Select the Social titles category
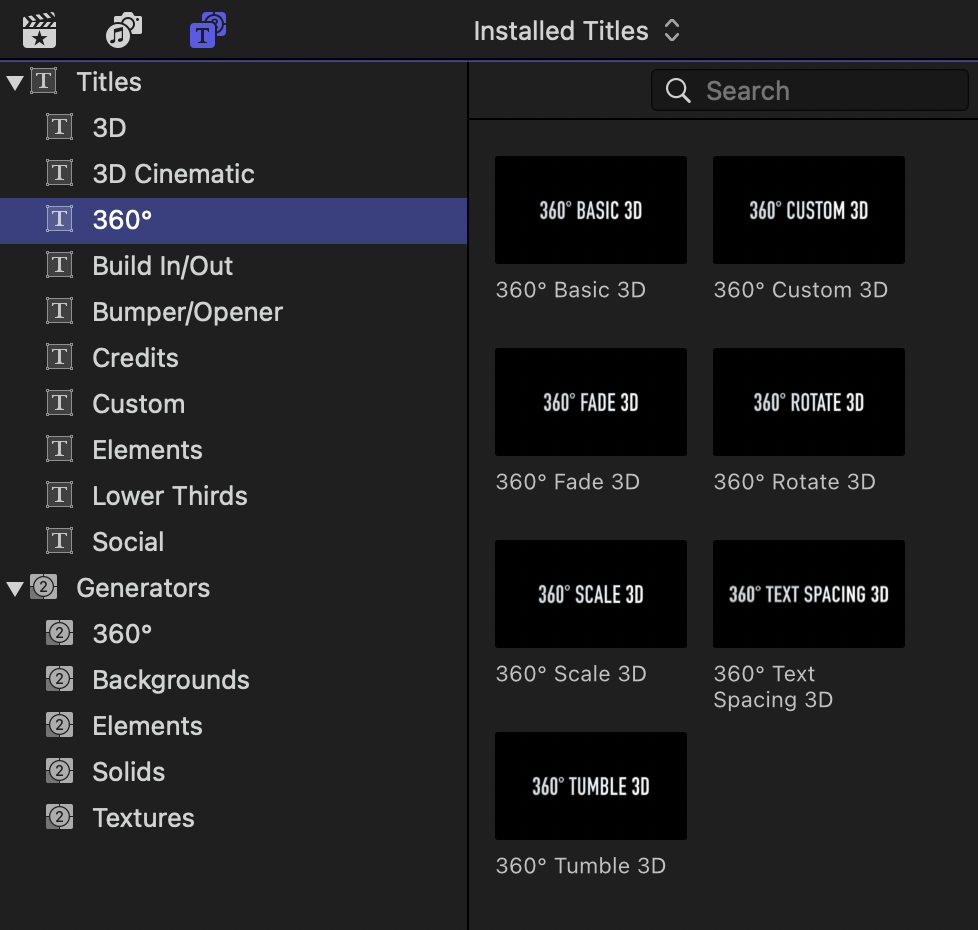Screen dimensions: 978x930 pos(234,542)
